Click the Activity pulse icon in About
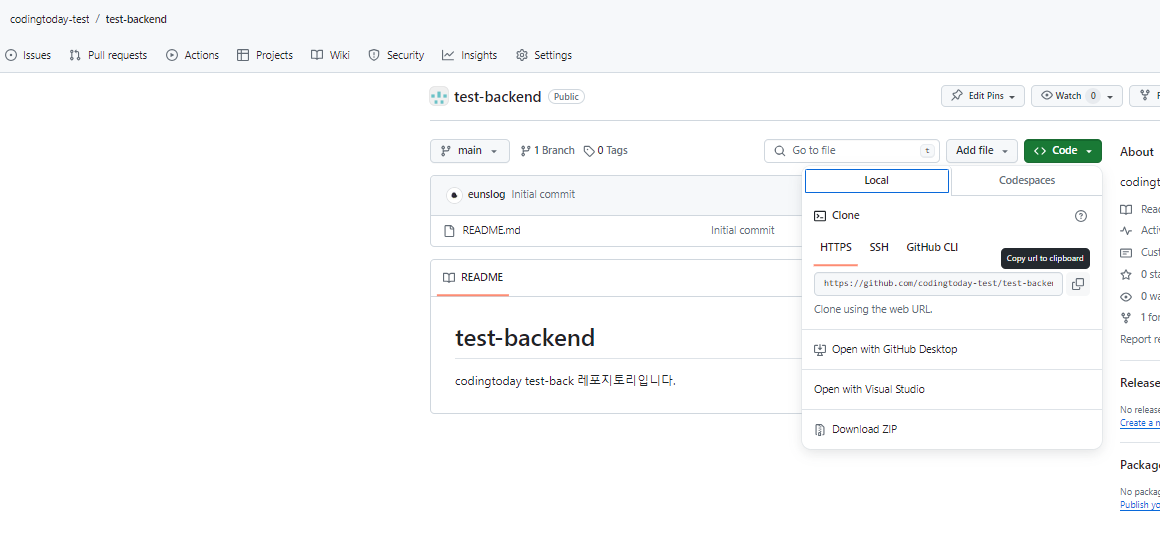1160x535 pixels. coord(1126,230)
